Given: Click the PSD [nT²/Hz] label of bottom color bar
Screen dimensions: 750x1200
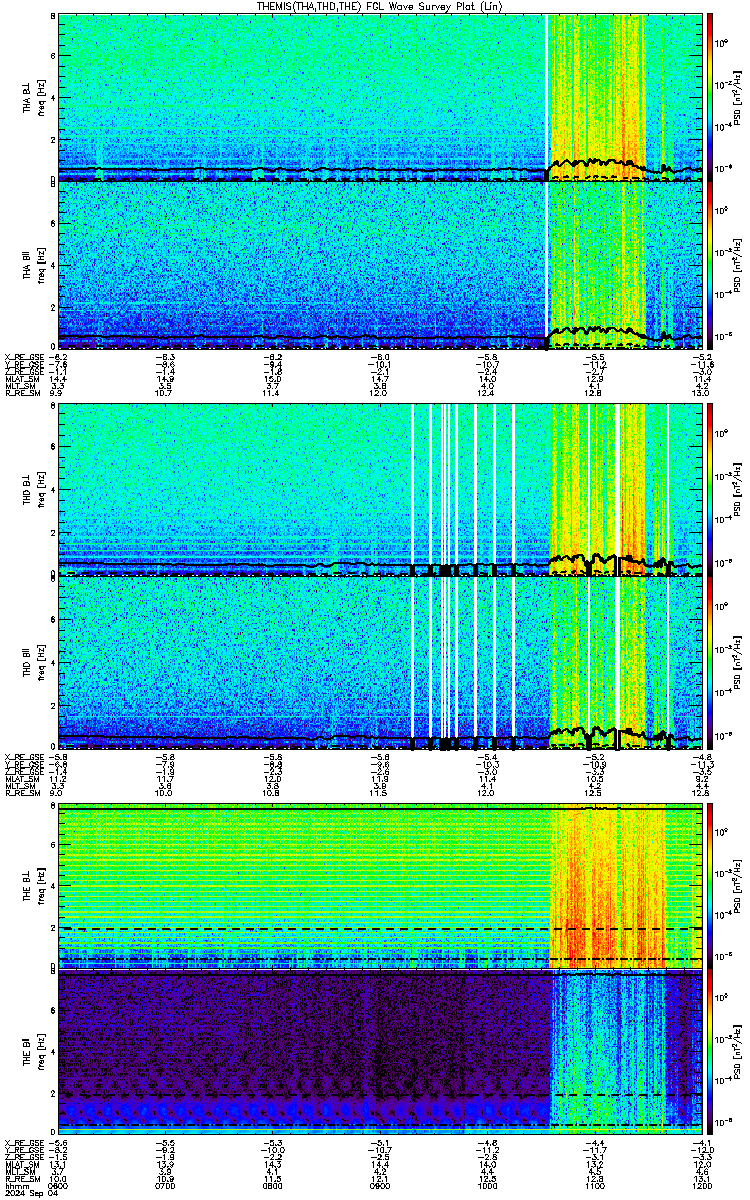Looking at the screenshot, I should (x=738, y=1052).
